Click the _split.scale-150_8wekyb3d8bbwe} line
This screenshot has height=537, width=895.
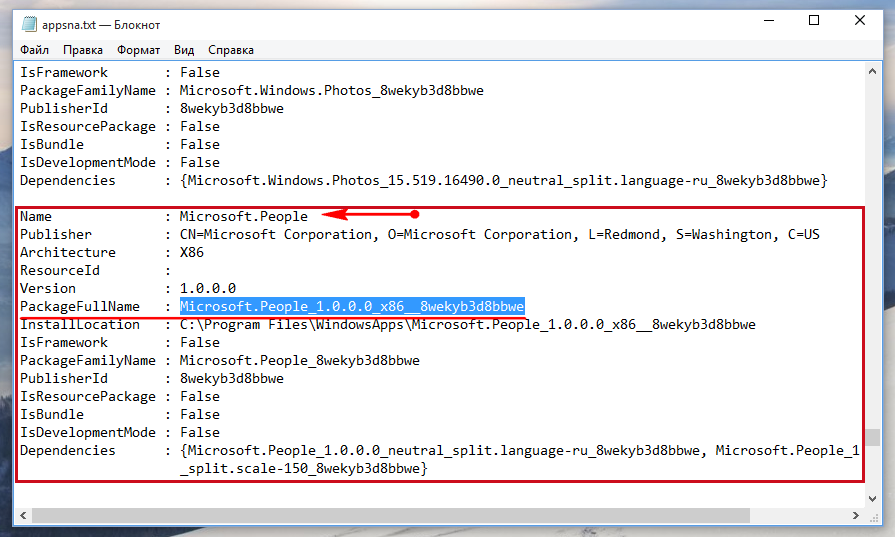point(304,469)
